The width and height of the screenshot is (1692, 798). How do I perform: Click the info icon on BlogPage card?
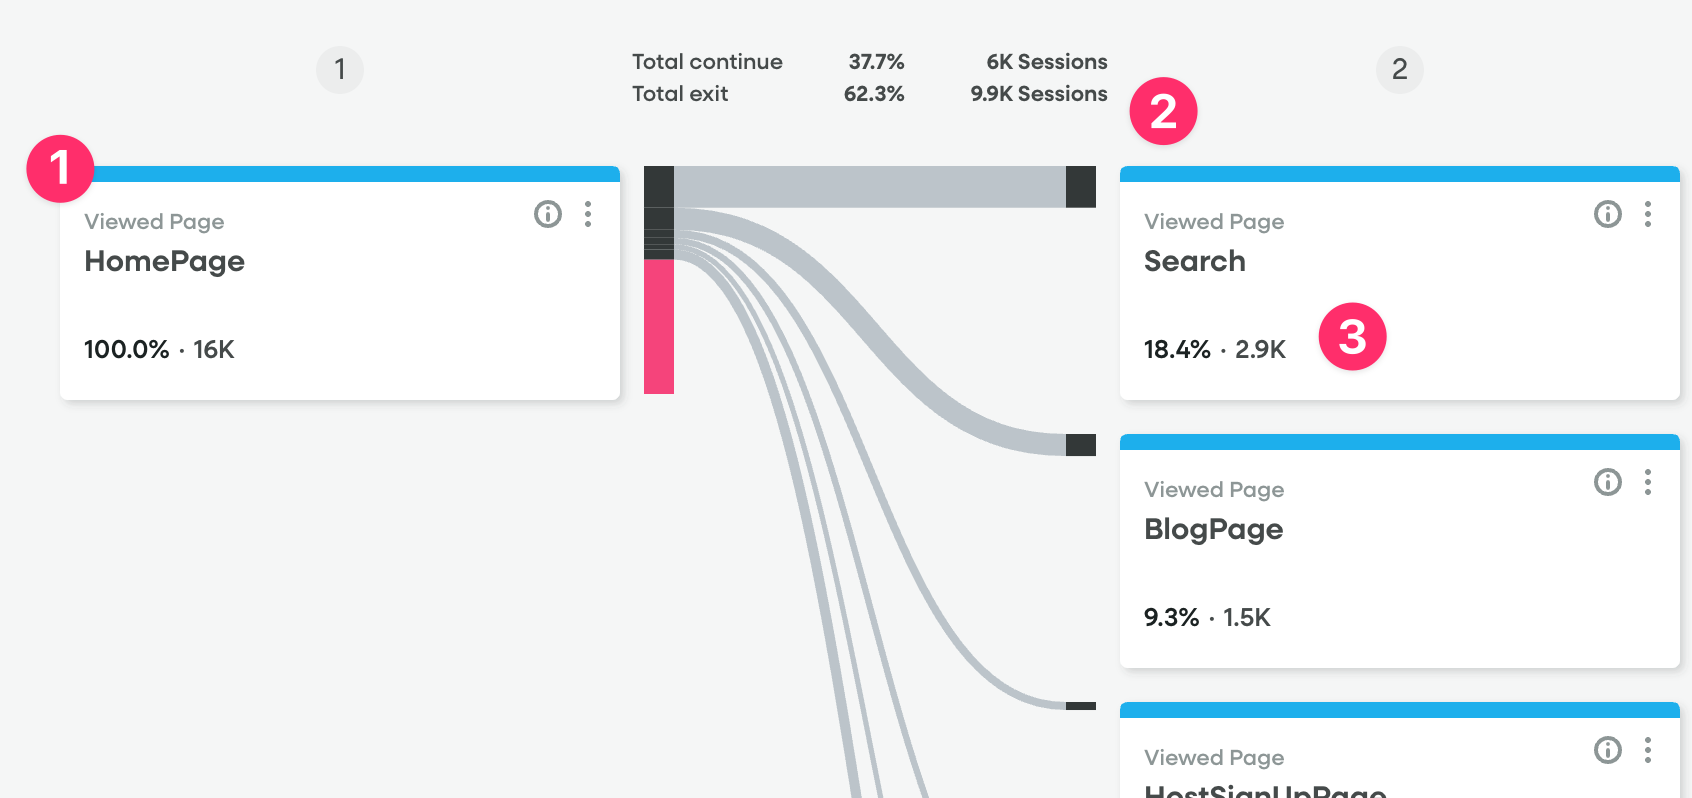pos(1608,482)
